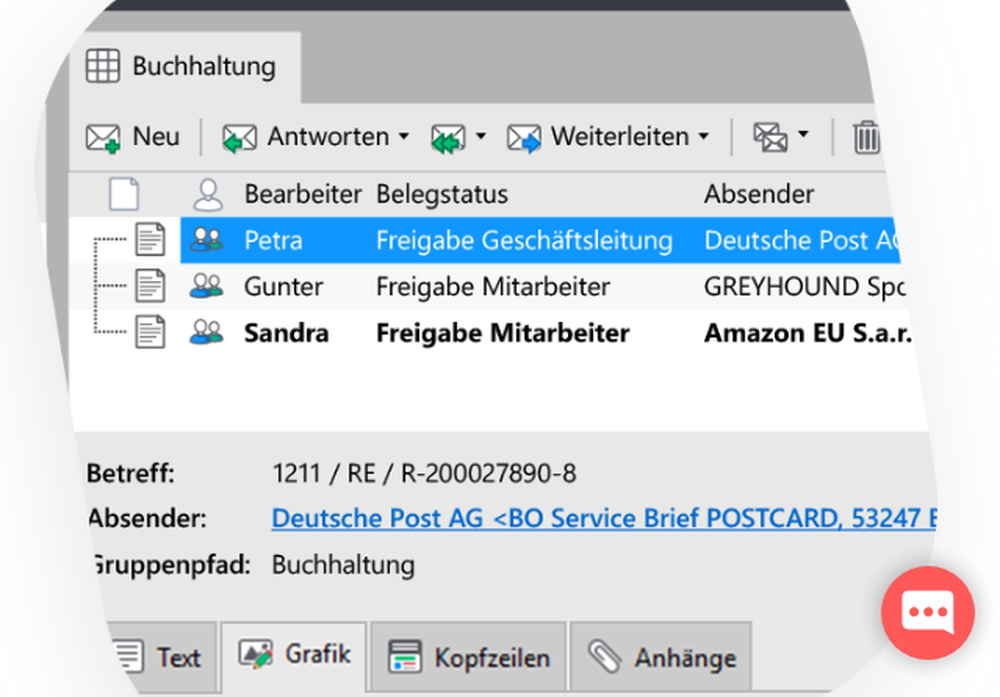Sort by the Belegstatus column header

pos(442,194)
